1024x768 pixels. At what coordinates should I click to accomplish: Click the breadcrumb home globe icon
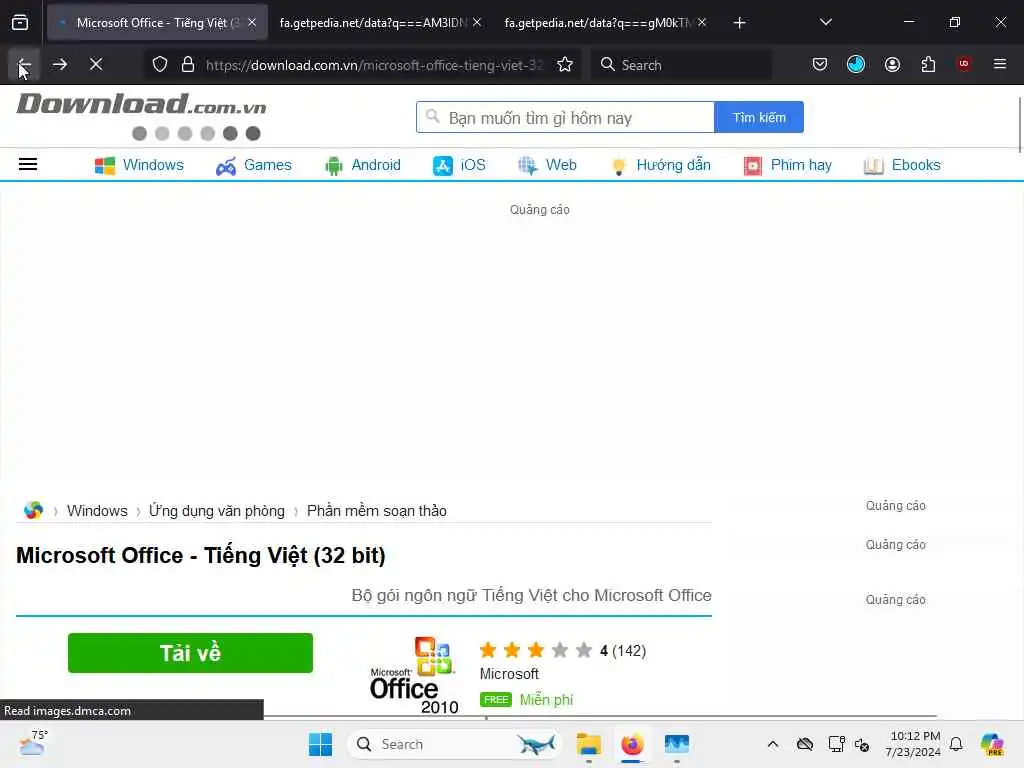(33, 510)
